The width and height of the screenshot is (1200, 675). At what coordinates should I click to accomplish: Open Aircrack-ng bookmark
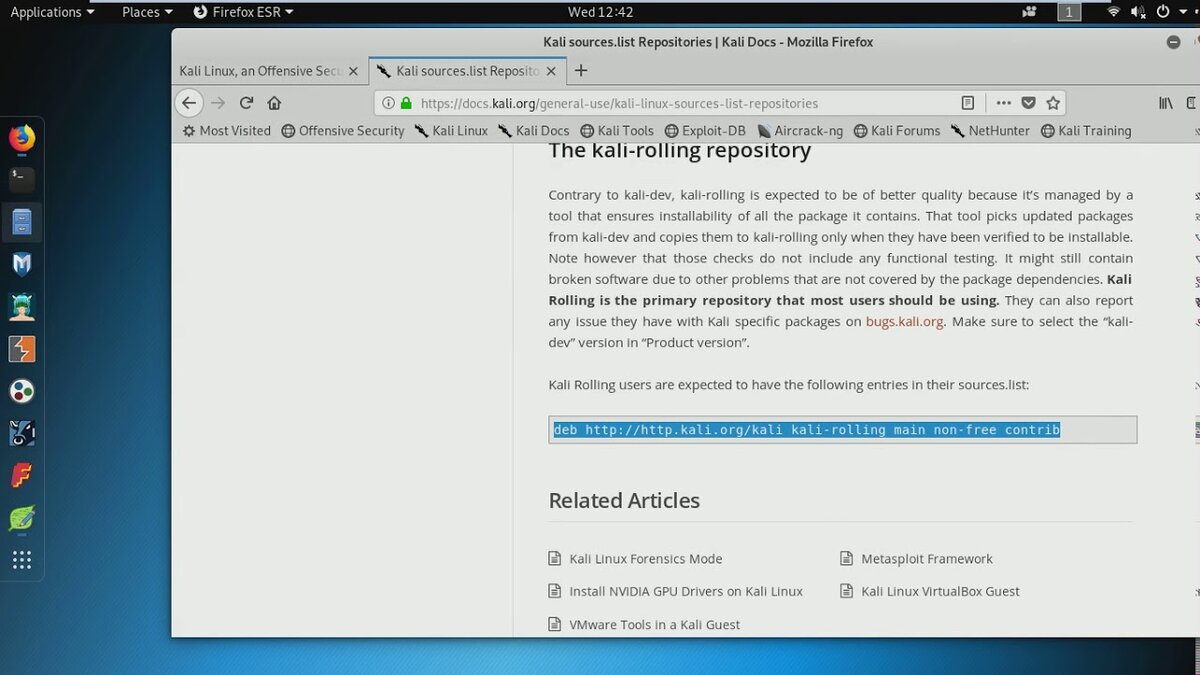click(x=800, y=130)
